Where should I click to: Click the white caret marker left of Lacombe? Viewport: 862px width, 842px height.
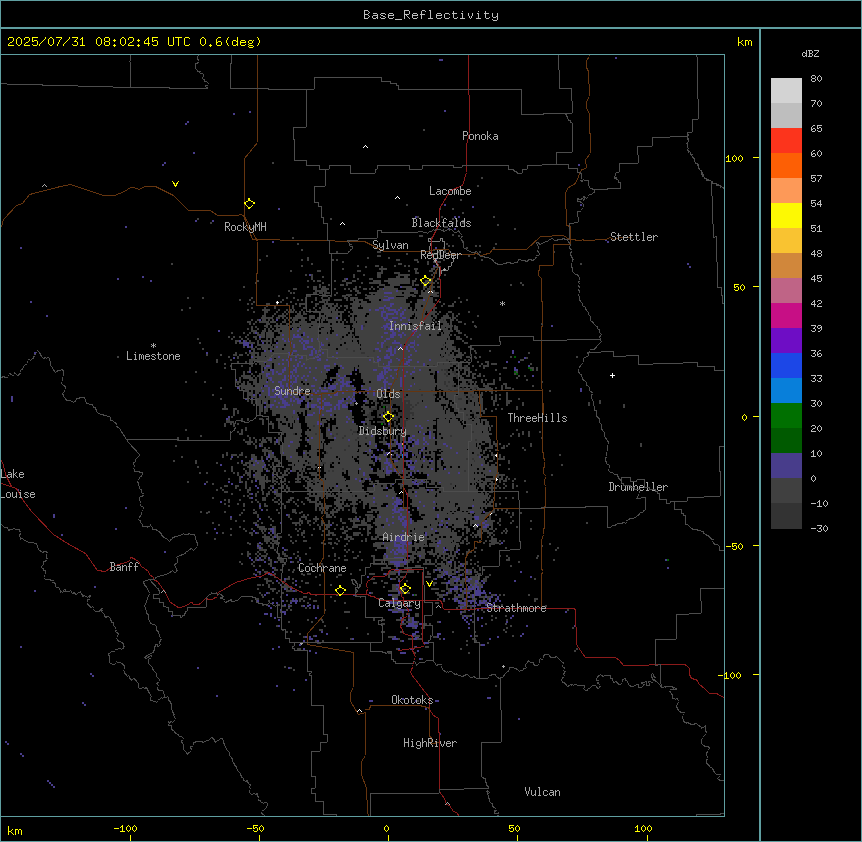[x=397, y=197]
